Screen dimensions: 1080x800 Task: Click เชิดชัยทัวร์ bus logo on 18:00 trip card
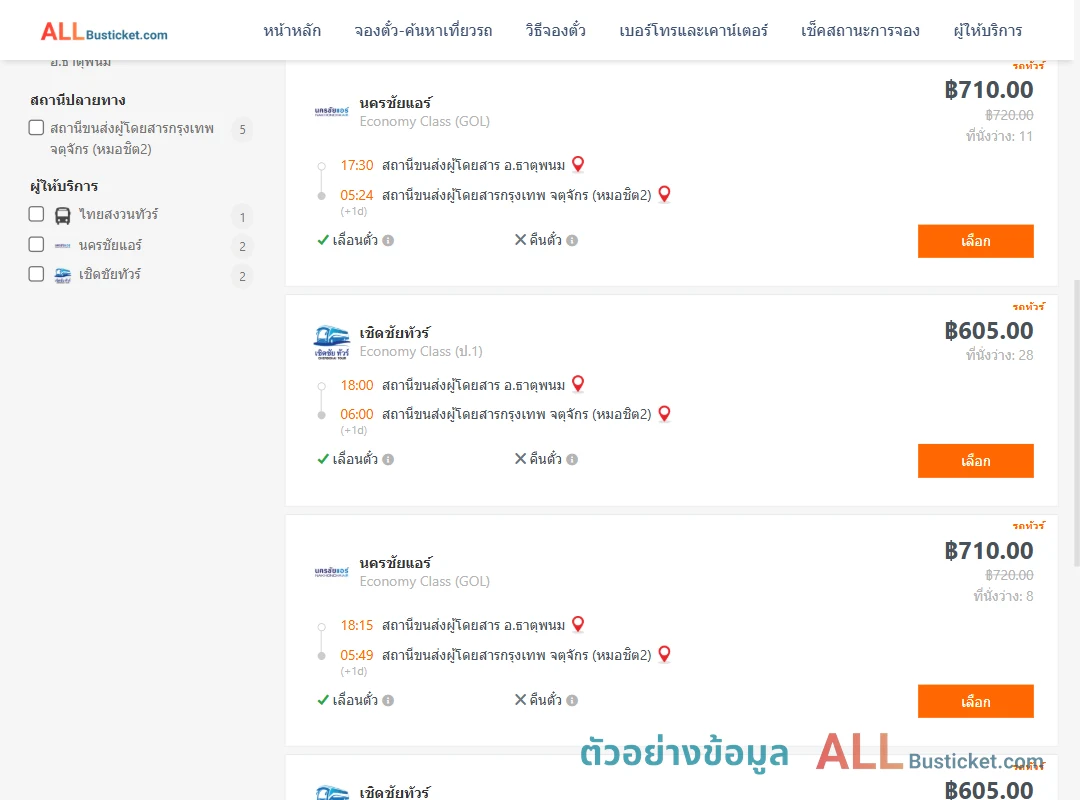tap(331, 342)
